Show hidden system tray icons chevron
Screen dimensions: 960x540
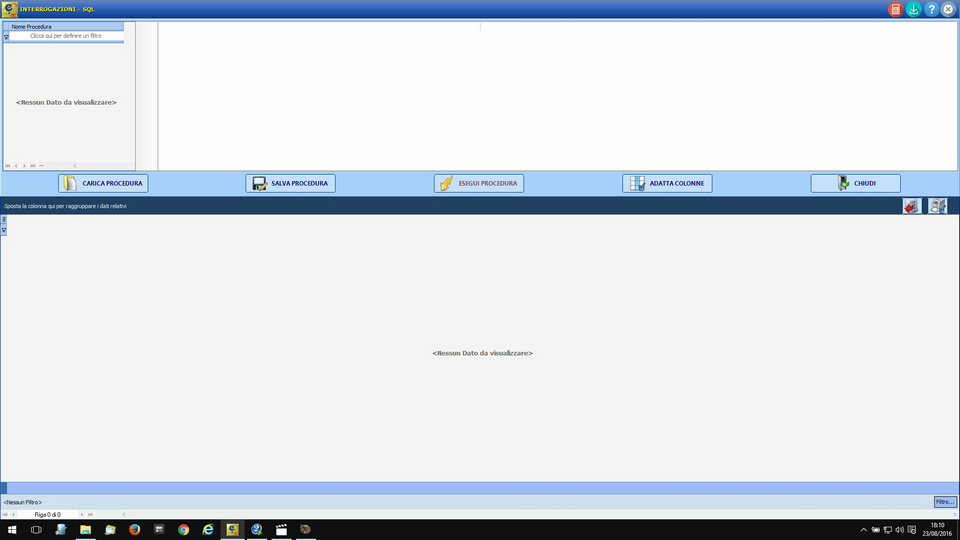[864, 530]
